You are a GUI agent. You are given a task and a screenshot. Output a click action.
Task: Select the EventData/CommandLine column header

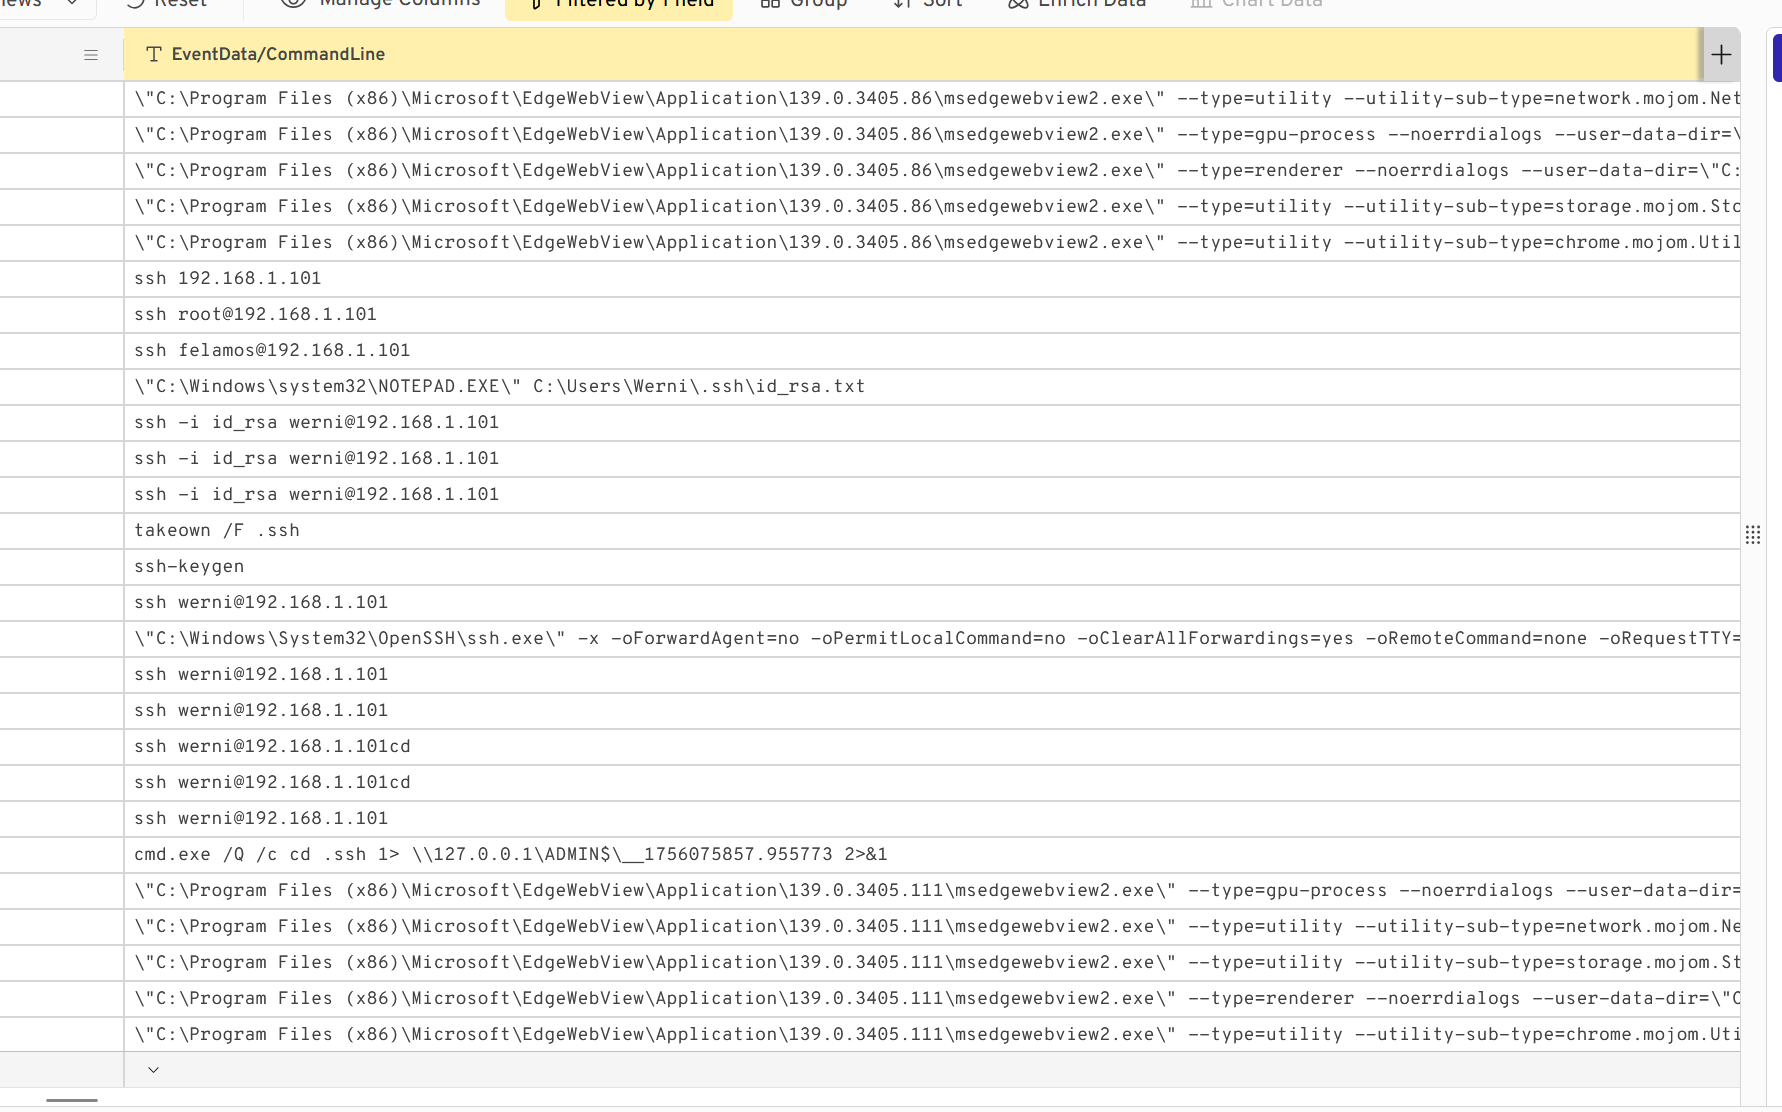coord(278,55)
